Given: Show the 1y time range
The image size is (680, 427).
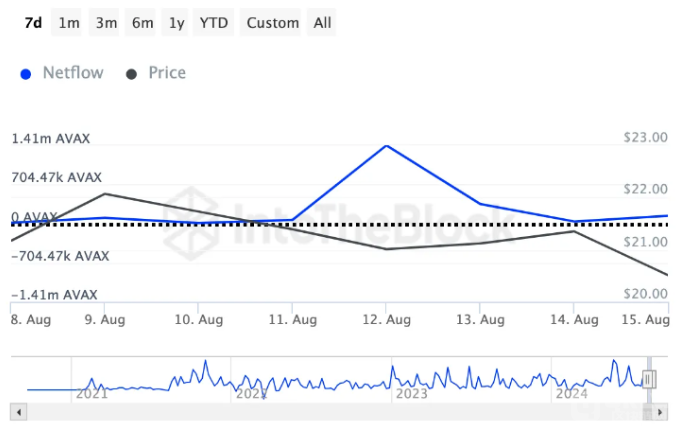Looking at the screenshot, I should click(177, 23).
